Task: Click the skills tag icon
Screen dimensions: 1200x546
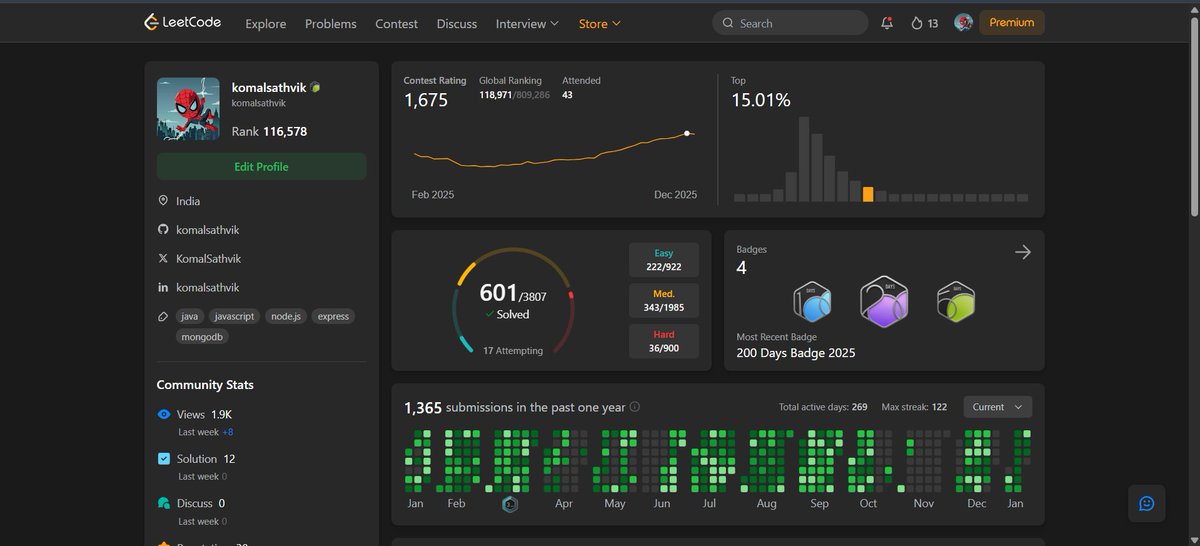Action: pos(163,316)
